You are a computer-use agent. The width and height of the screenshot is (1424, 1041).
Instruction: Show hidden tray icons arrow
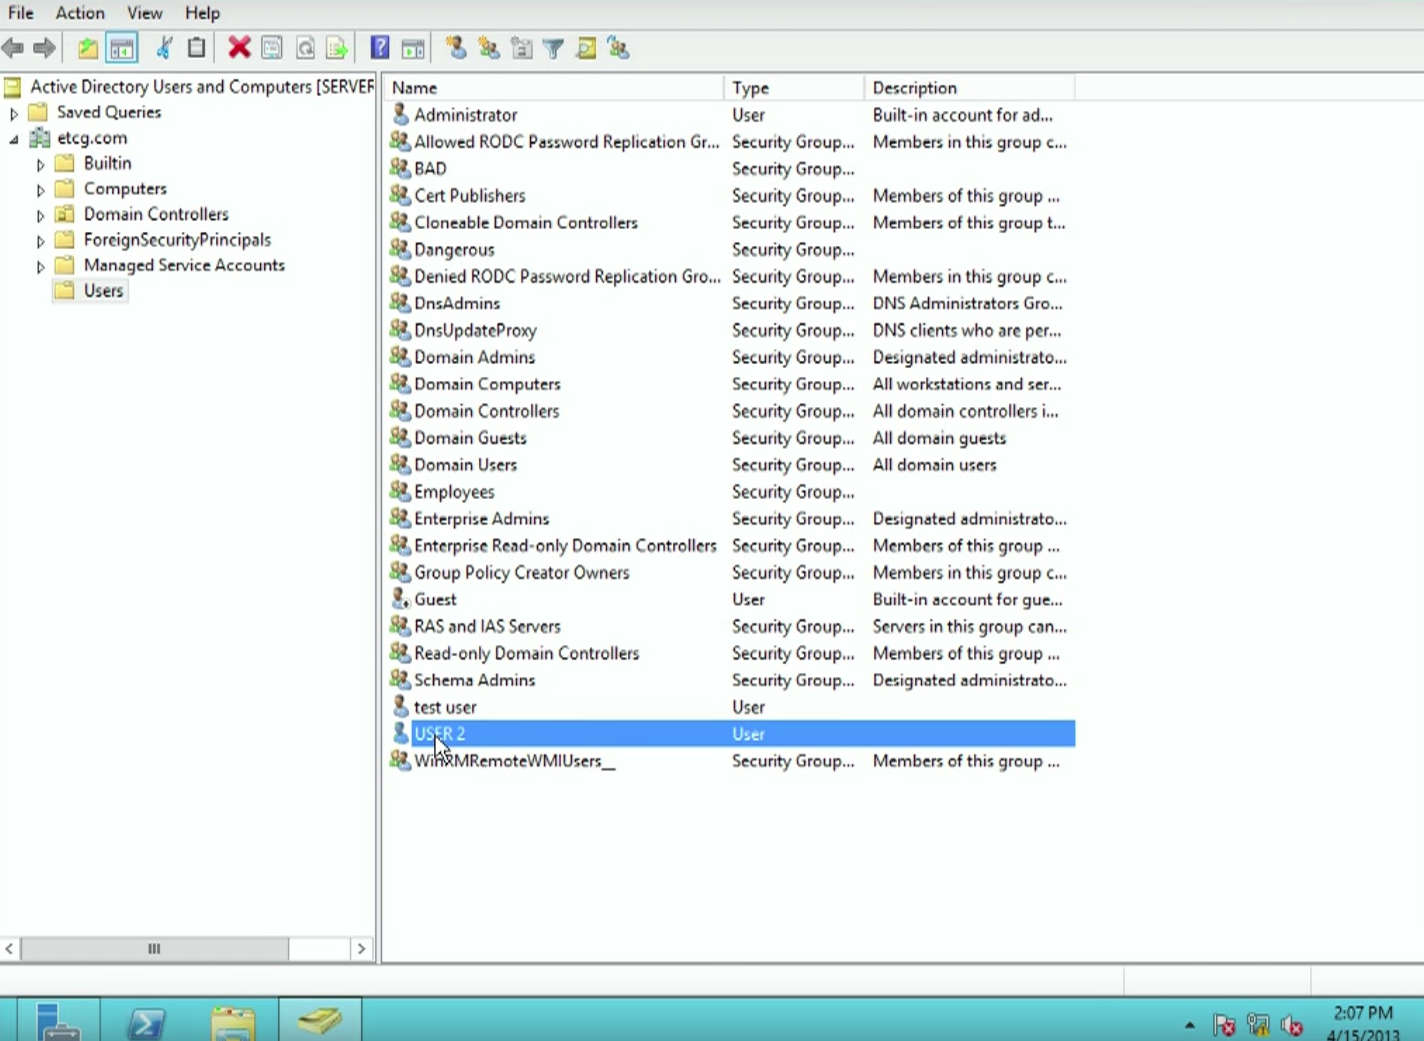1189,1025
